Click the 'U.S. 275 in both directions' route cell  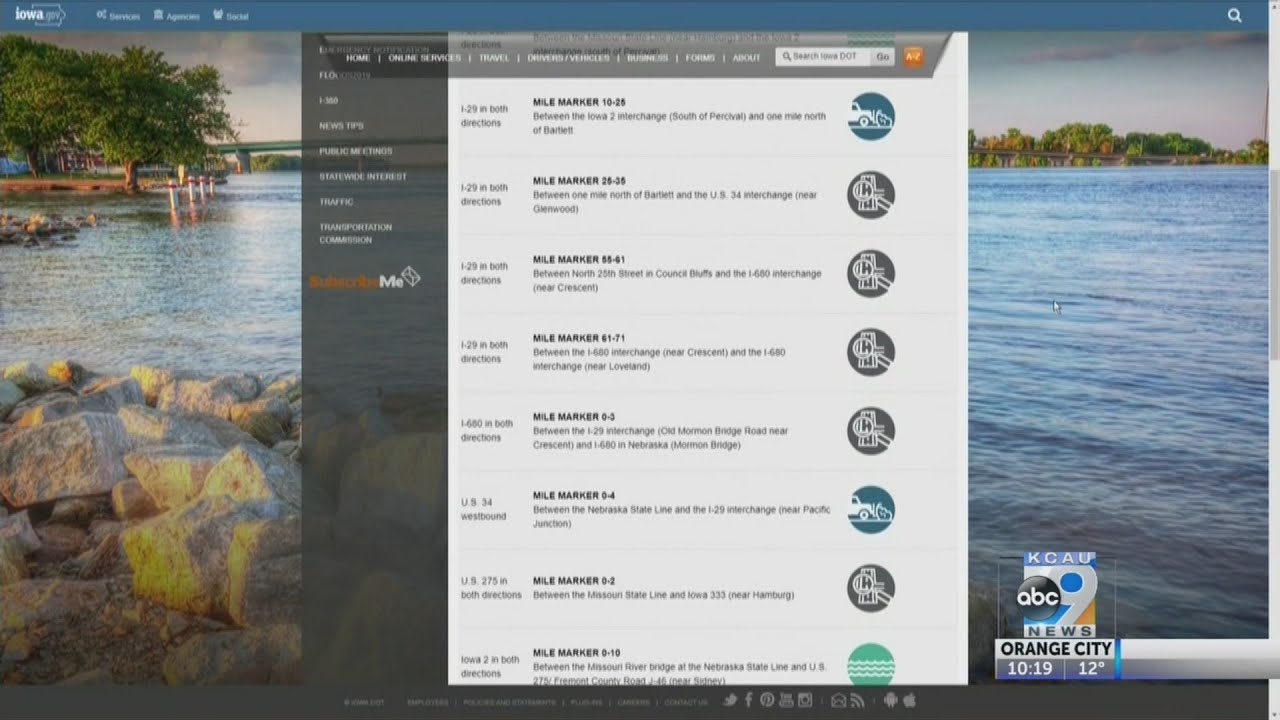point(491,588)
